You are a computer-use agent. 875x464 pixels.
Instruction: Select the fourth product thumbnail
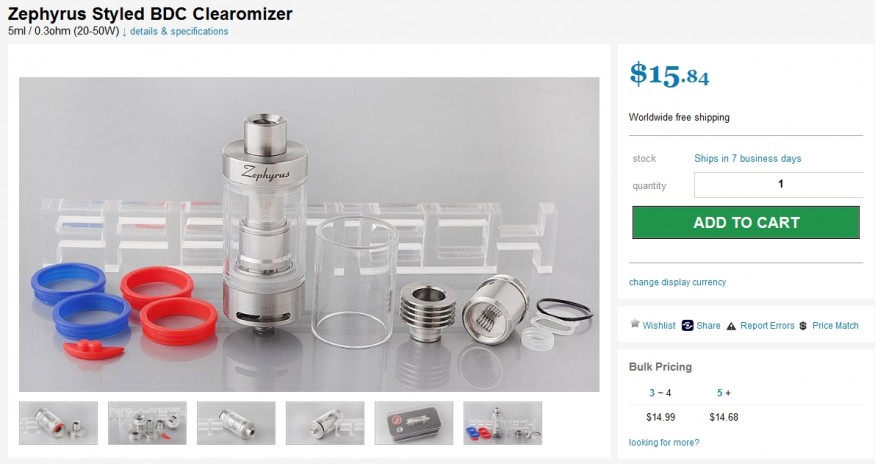coord(325,423)
